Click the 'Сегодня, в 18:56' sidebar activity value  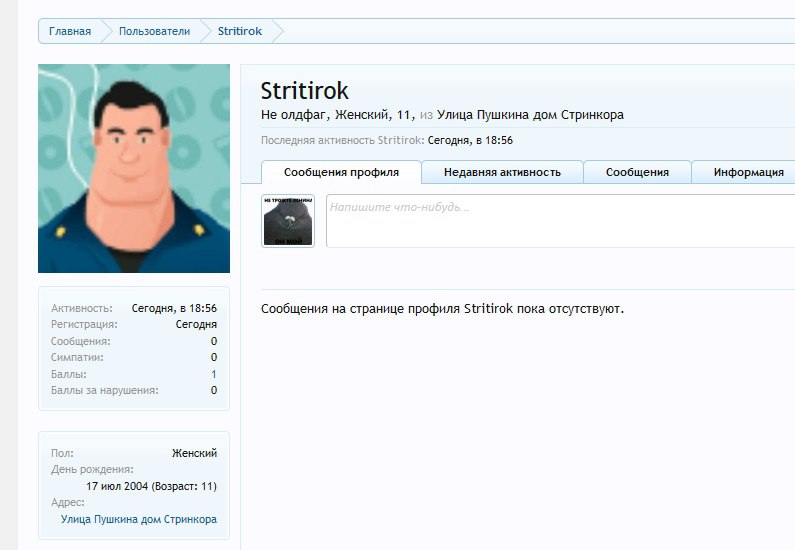pos(174,308)
